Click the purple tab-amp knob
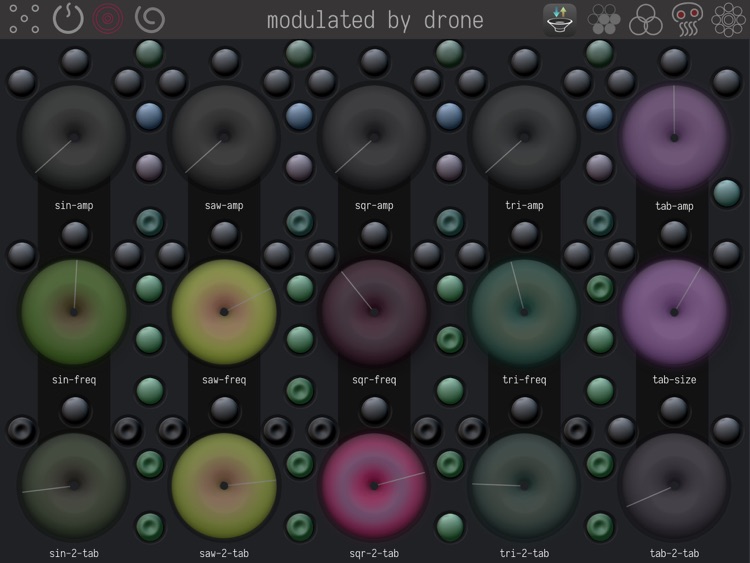 coord(674,137)
